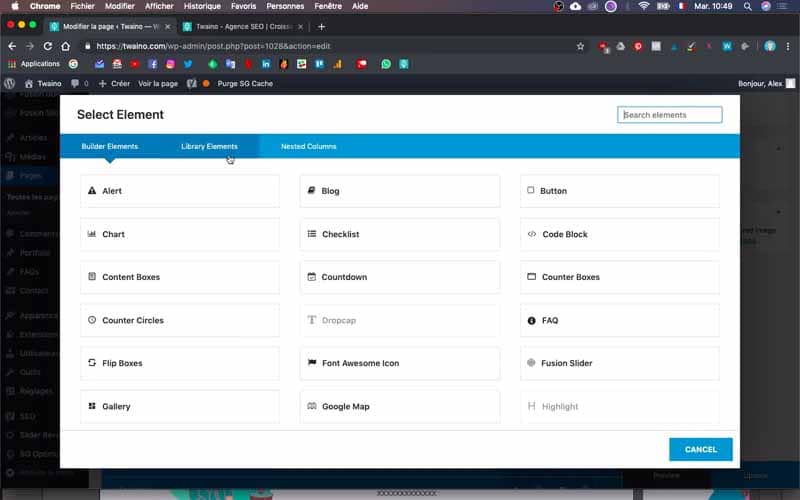Click the Fusion Slider element icon
The height and width of the screenshot is (500, 800).
coord(531,363)
